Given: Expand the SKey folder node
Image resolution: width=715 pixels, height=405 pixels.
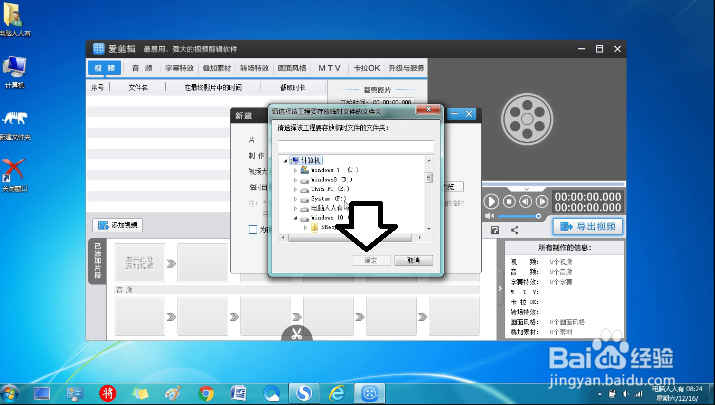Looking at the screenshot, I should tap(306, 227).
